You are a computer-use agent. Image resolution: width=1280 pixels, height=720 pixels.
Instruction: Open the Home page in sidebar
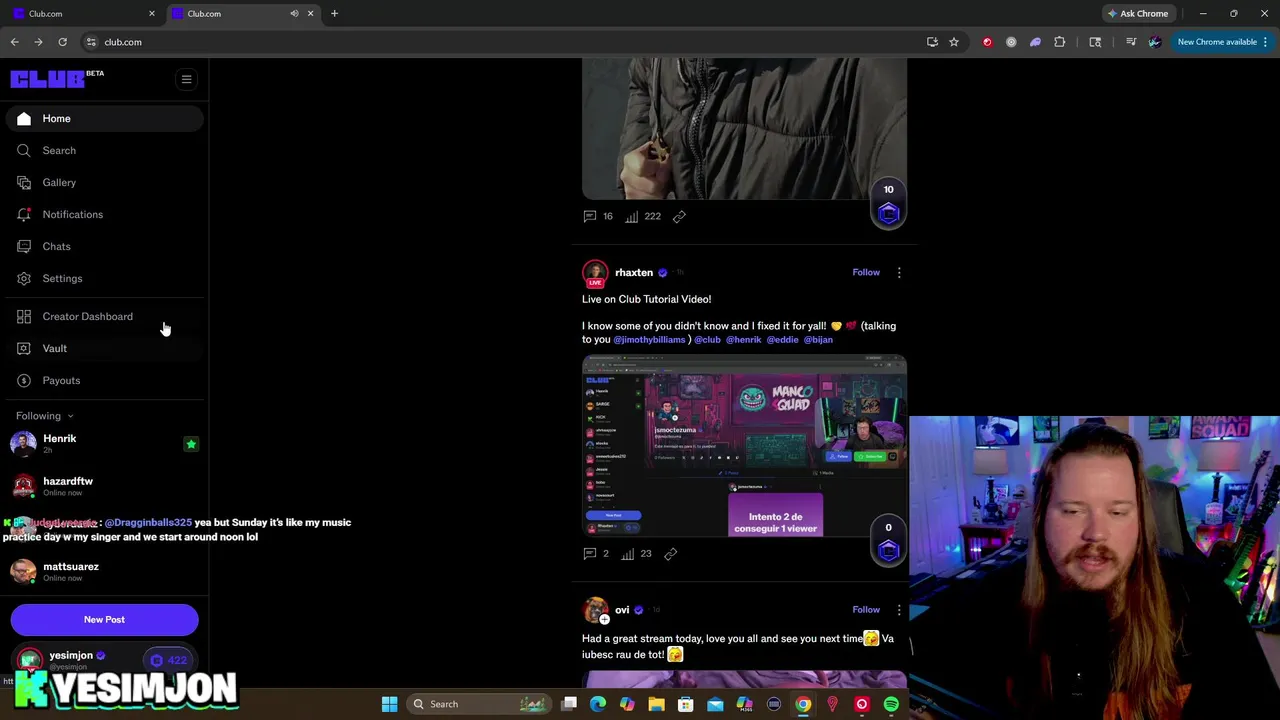(x=104, y=118)
